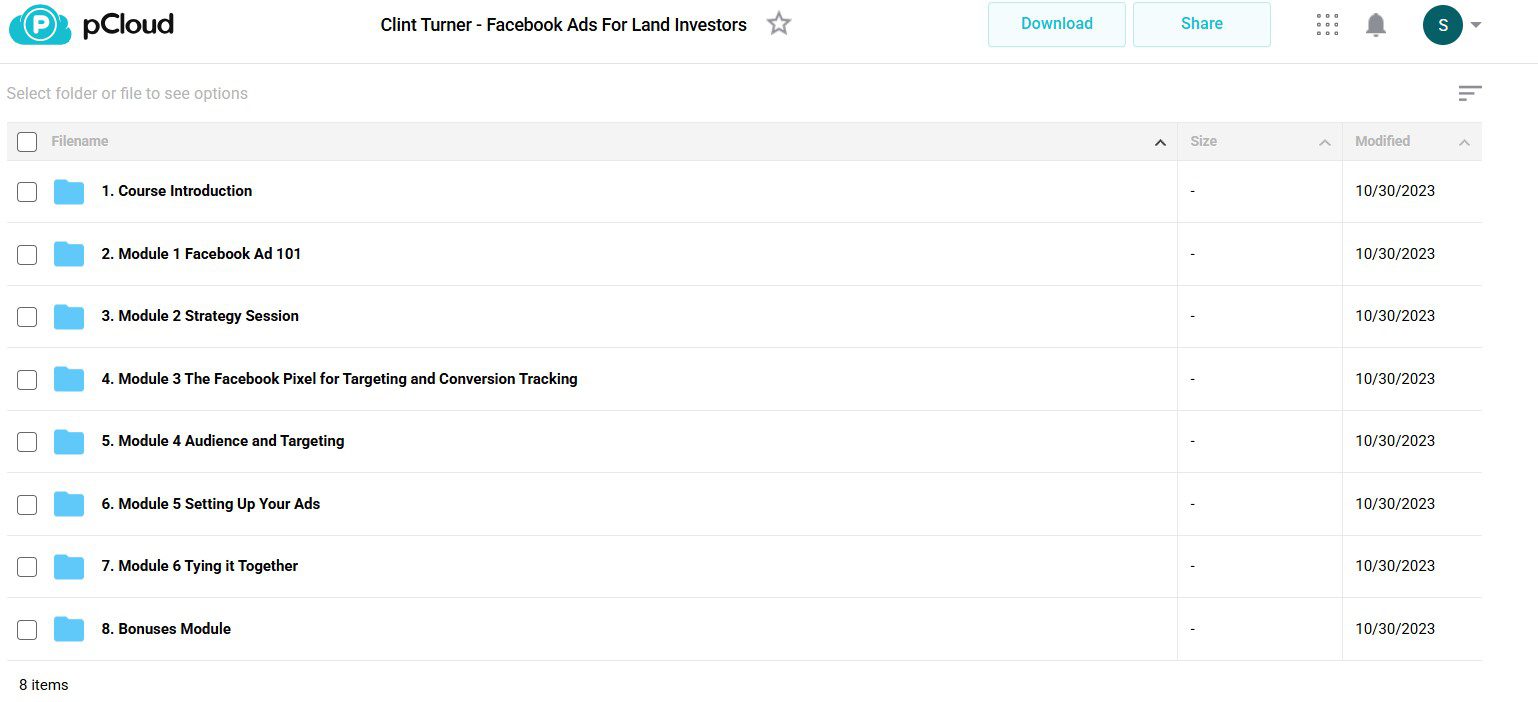Screen dimensions: 1538x702
Task: Open the 4. Module 3 Facebook Pixel folder name
Action: (340, 379)
